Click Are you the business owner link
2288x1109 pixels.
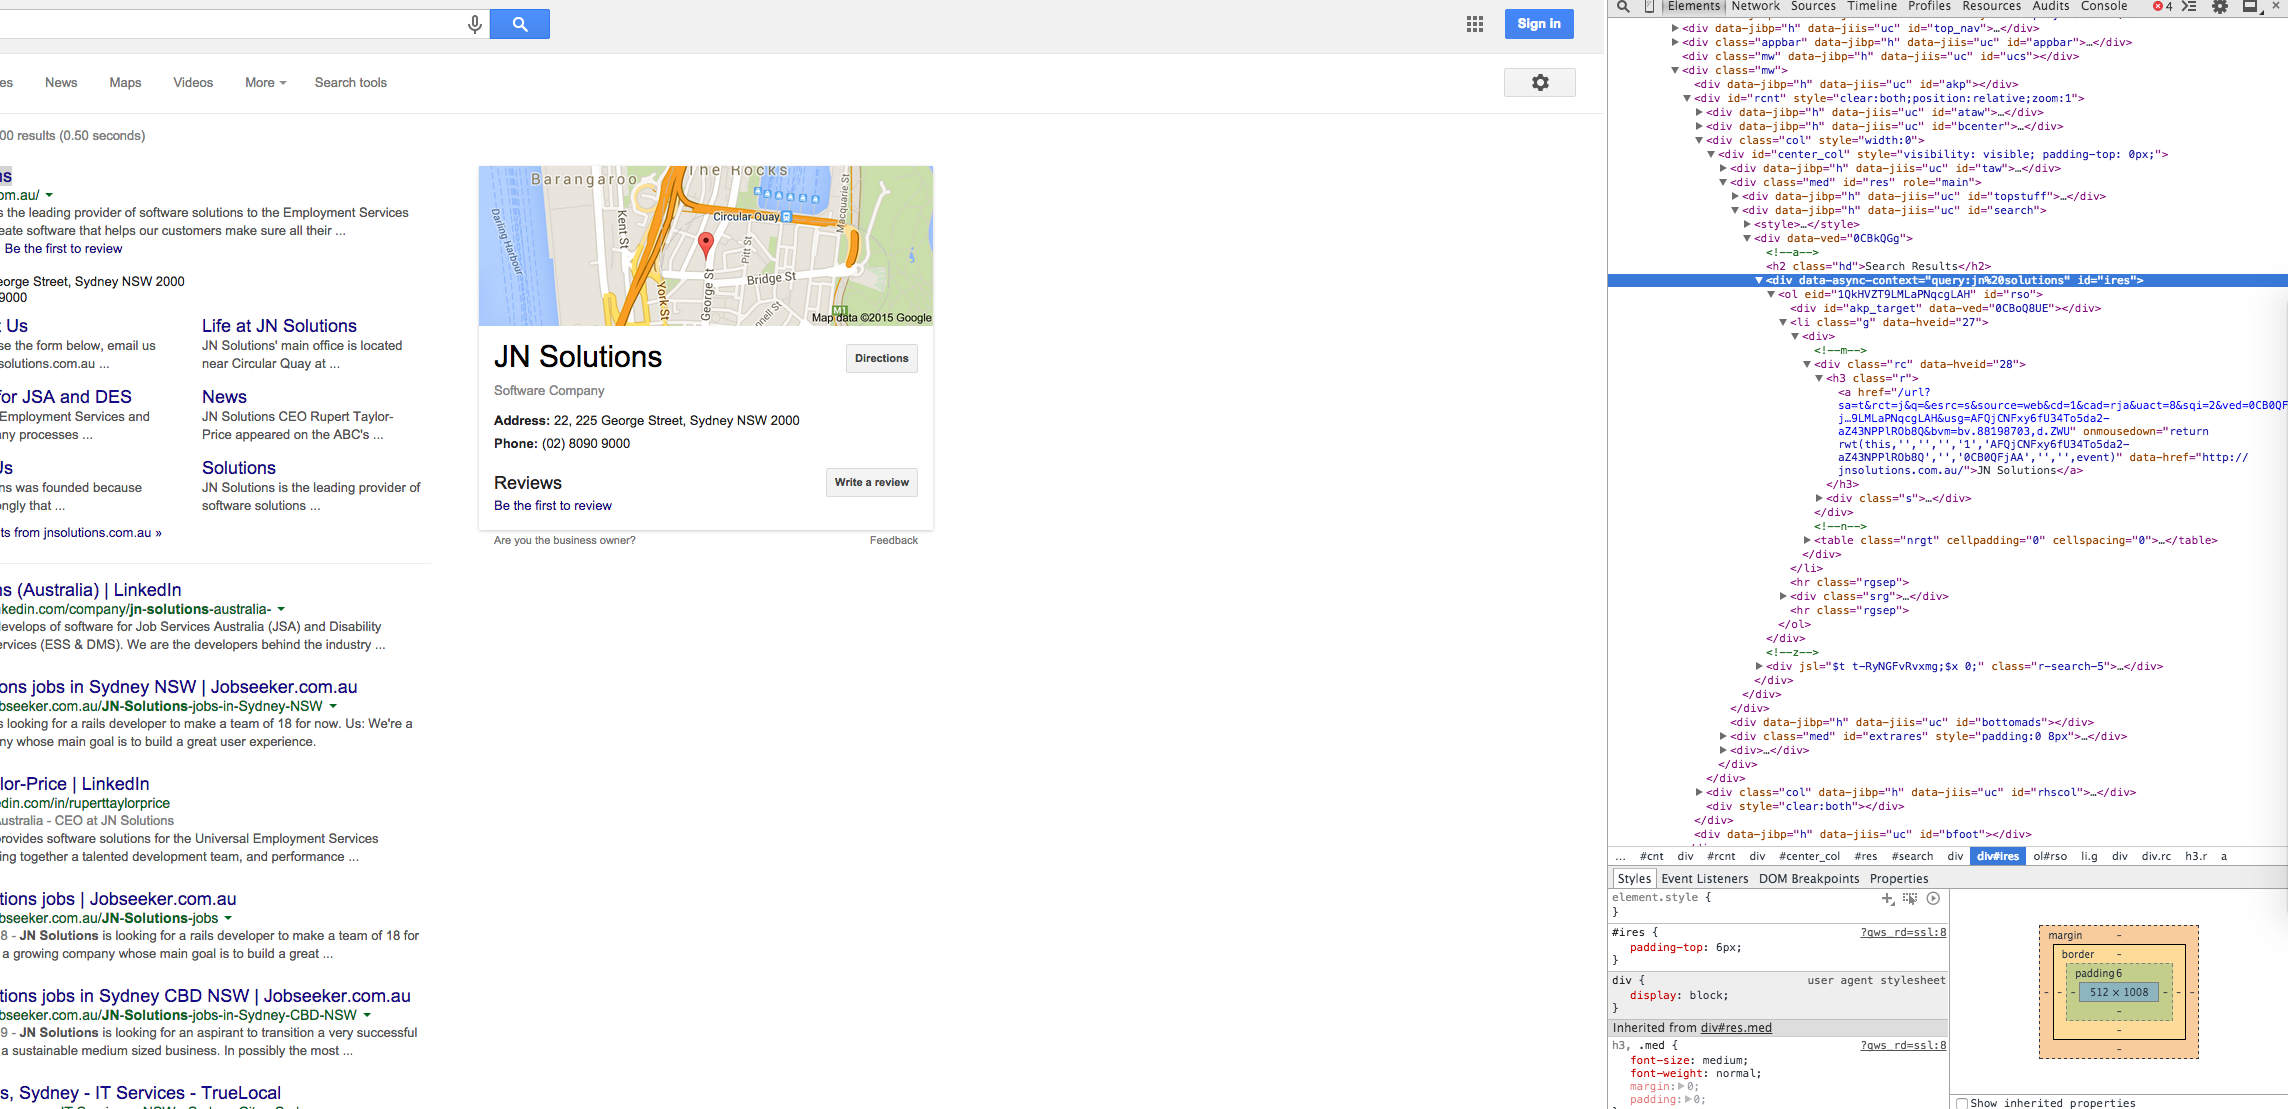point(565,540)
